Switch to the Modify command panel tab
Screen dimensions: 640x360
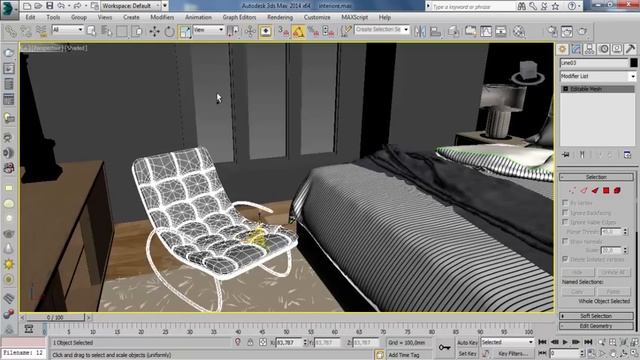tap(576, 49)
